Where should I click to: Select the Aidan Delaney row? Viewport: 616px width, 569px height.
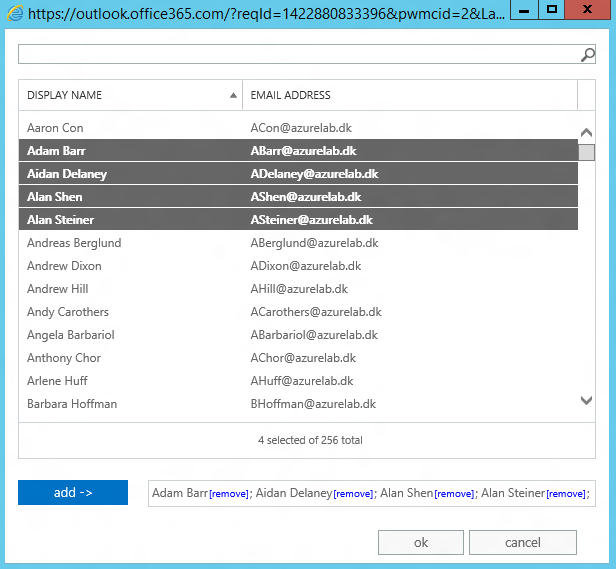298,174
